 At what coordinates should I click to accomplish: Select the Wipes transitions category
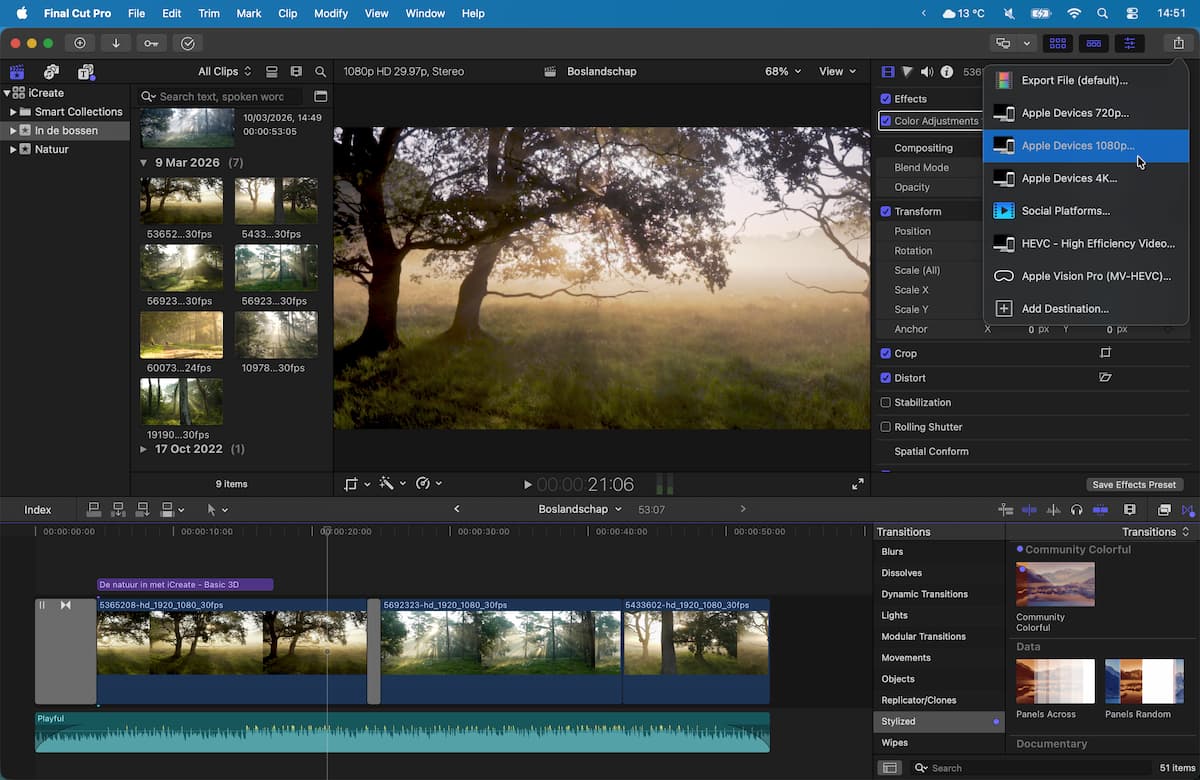[x=938, y=743]
